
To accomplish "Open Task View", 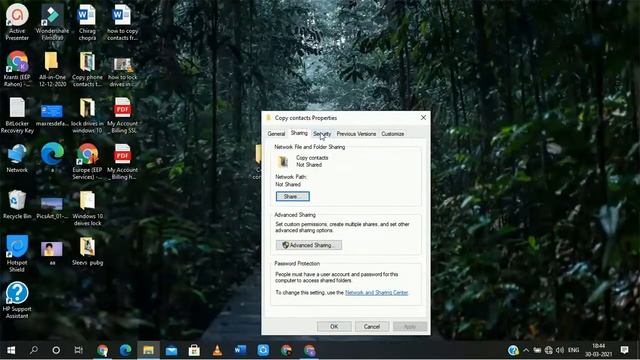I will pyautogui.click(x=78, y=350).
